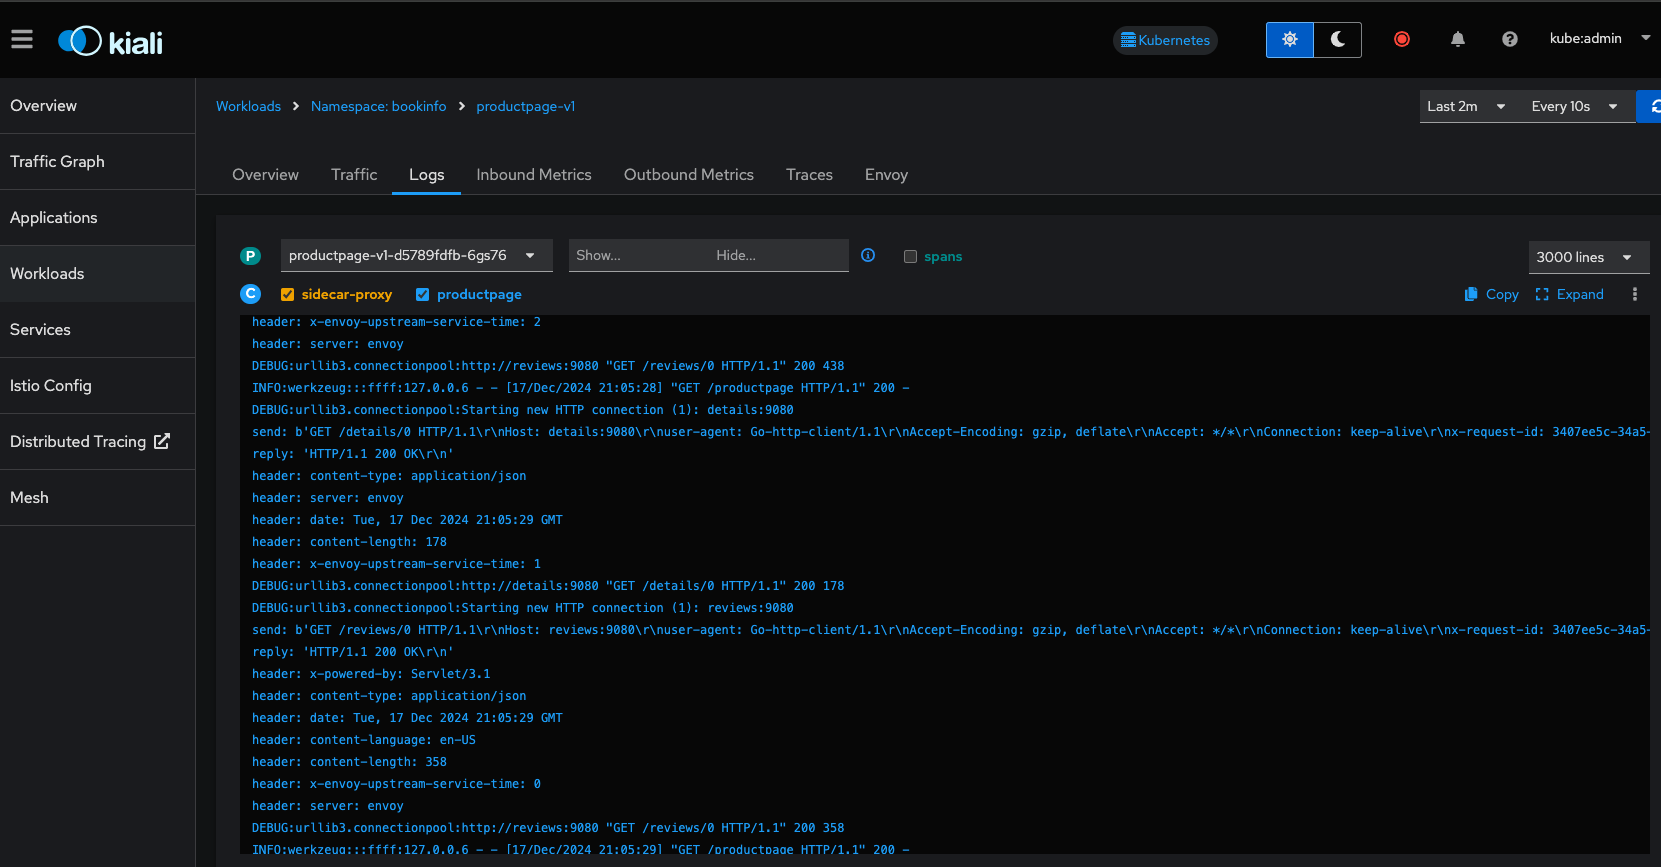
Task: Toggle the hamburger navigation menu
Action: (x=22, y=39)
